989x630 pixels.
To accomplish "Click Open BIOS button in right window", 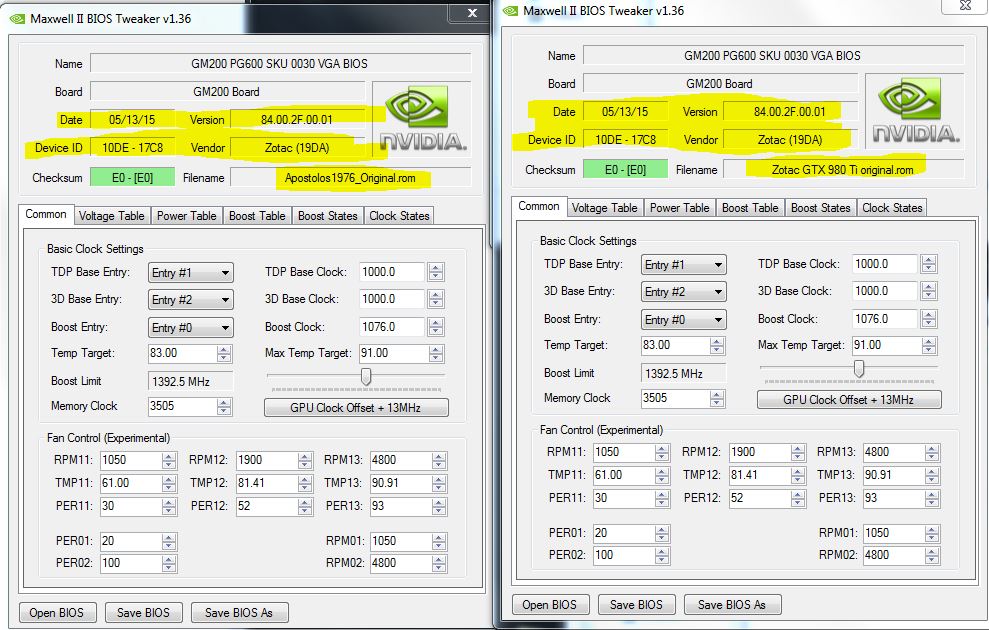I will (549, 604).
